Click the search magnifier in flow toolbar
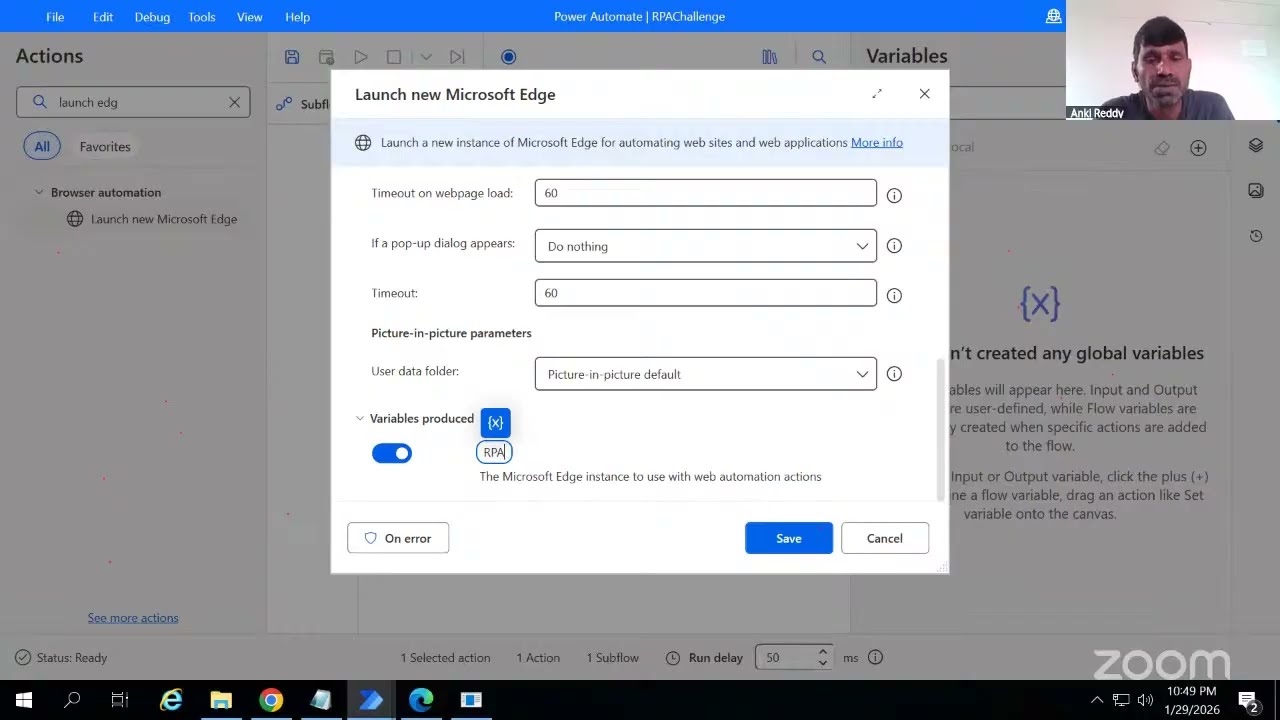 click(x=819, y=57)
